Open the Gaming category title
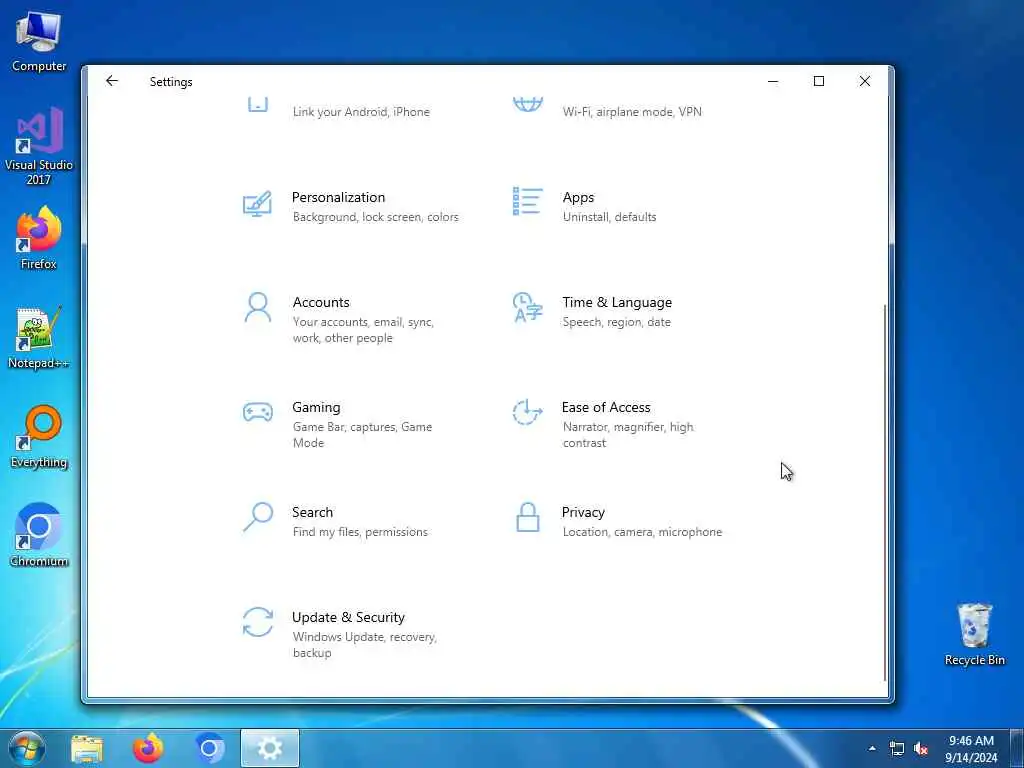The image size is (1024, 768). [316, 408]
